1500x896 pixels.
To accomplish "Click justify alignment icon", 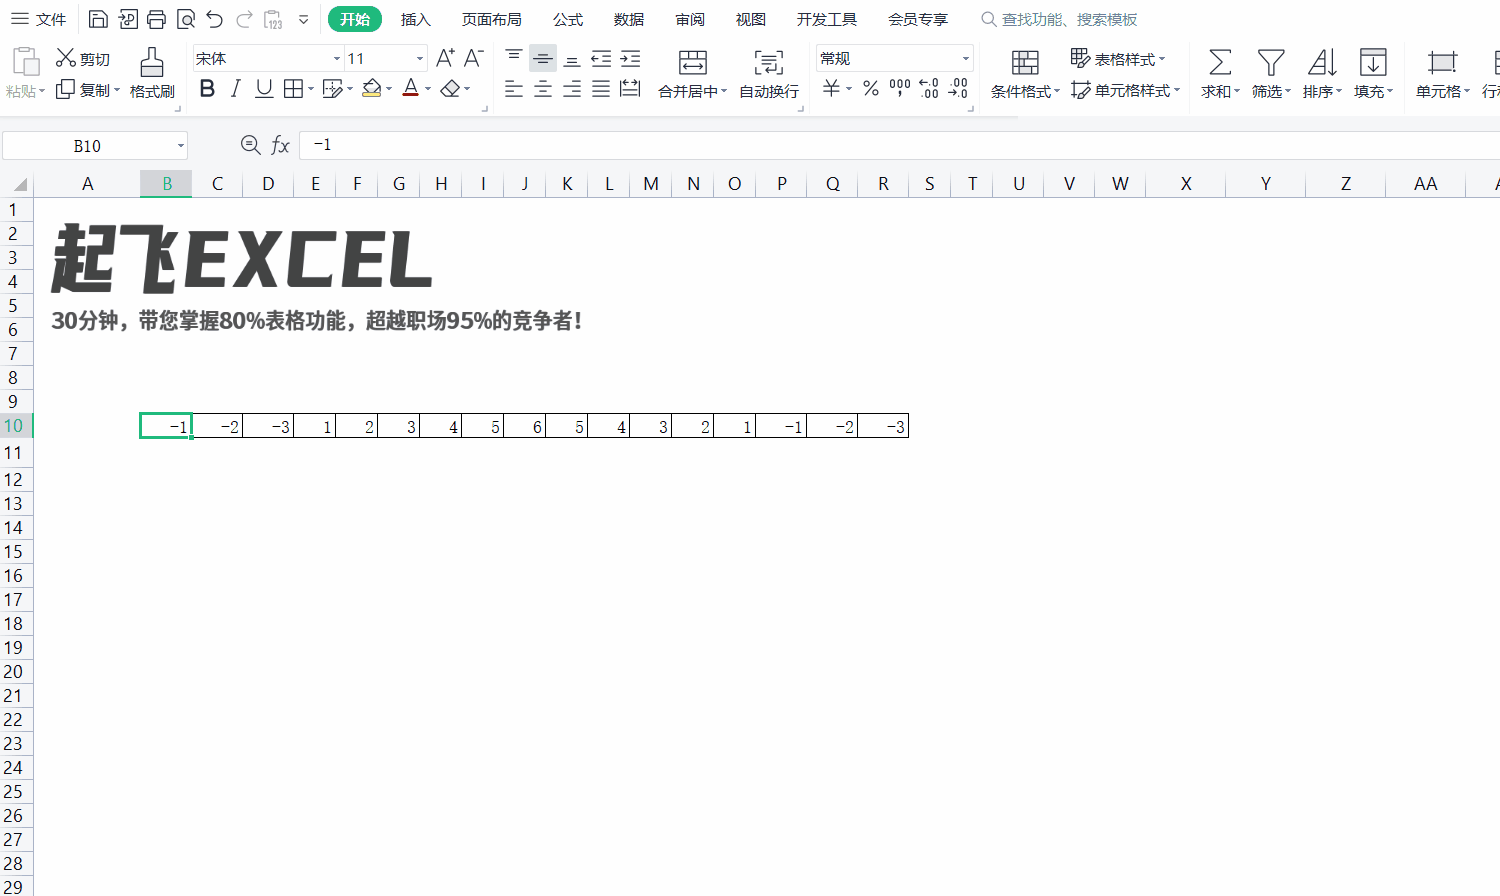I will [x=601, y=89].
